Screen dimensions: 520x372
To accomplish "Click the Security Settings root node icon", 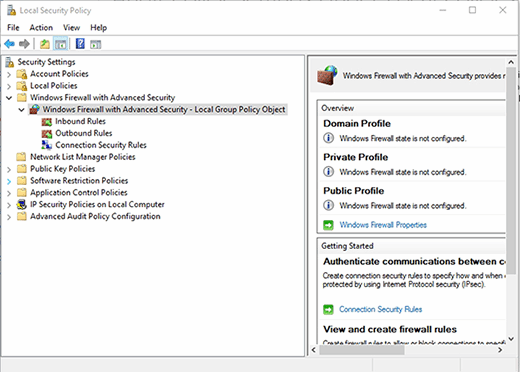I will tap(10, 62).
